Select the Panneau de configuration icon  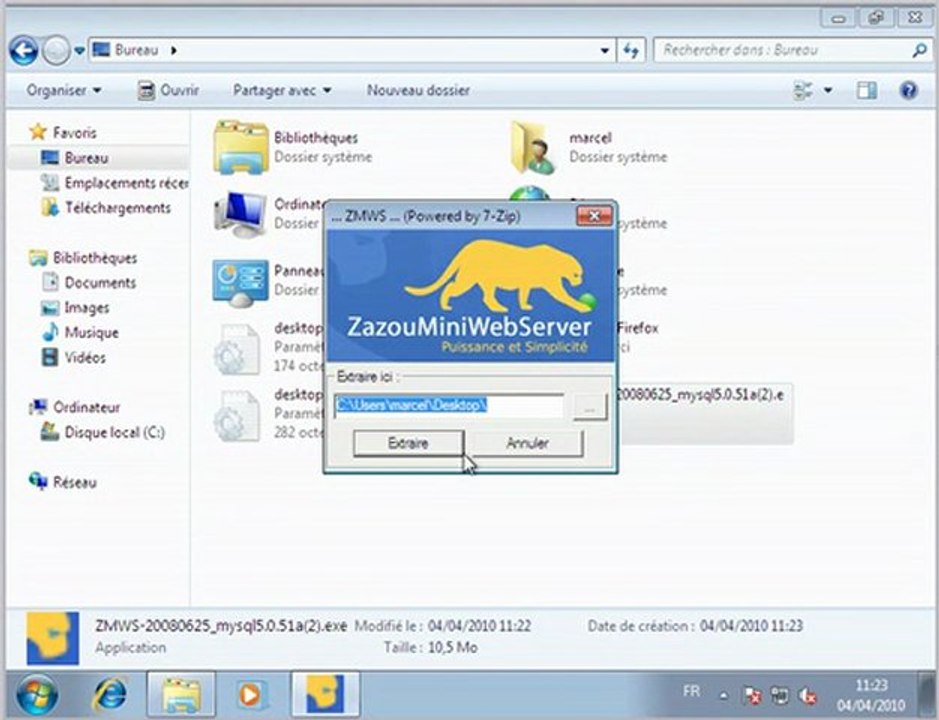click(x=240, y=282)
